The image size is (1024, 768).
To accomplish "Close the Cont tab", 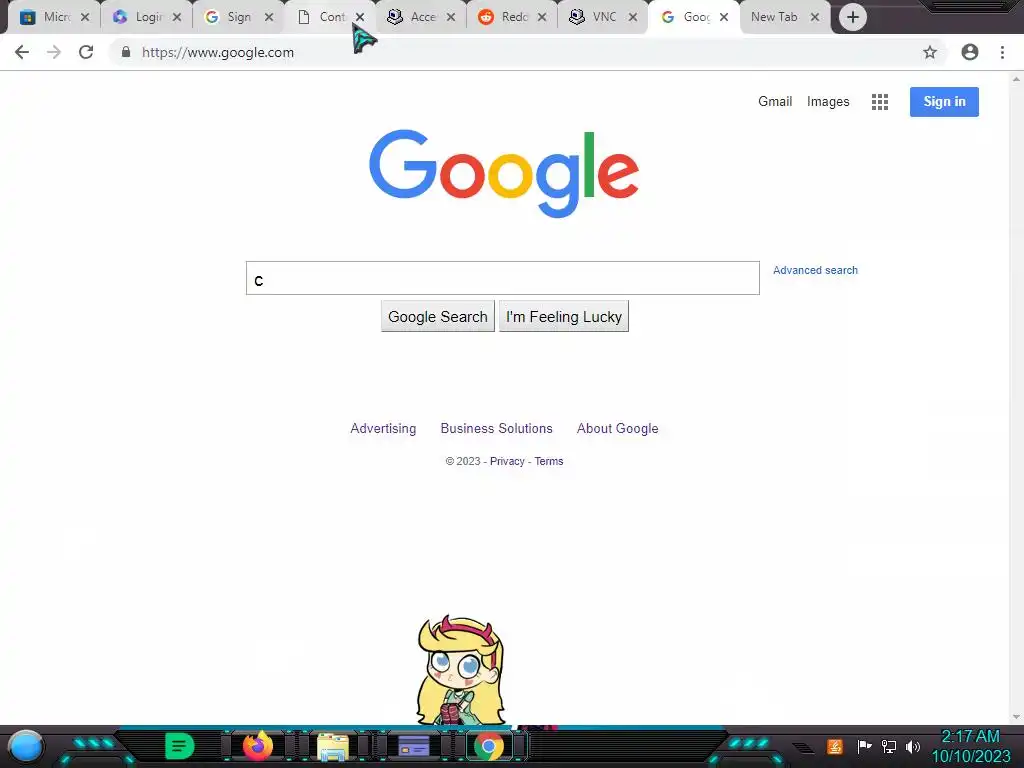I will coord(360,18).
